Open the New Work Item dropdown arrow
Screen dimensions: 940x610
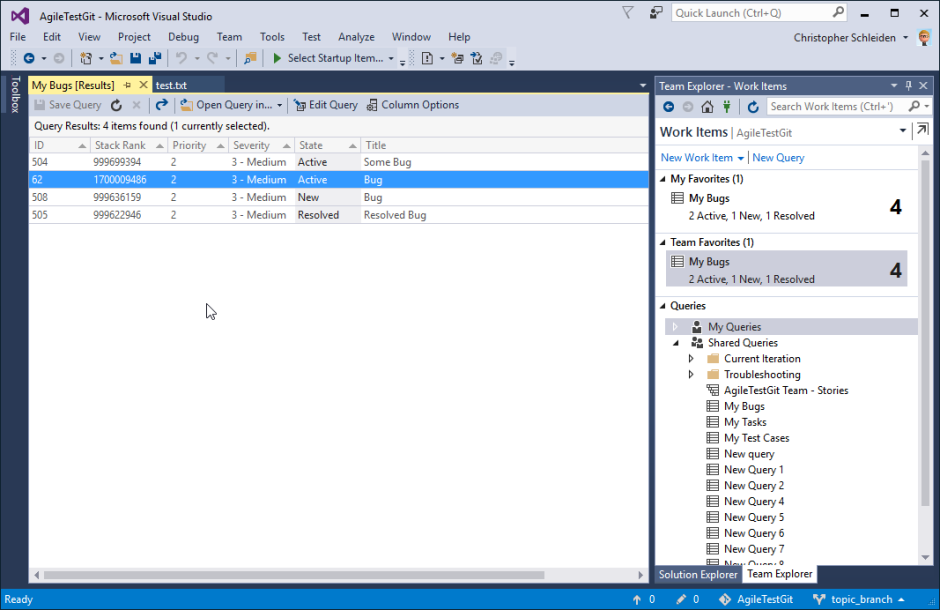741,158
